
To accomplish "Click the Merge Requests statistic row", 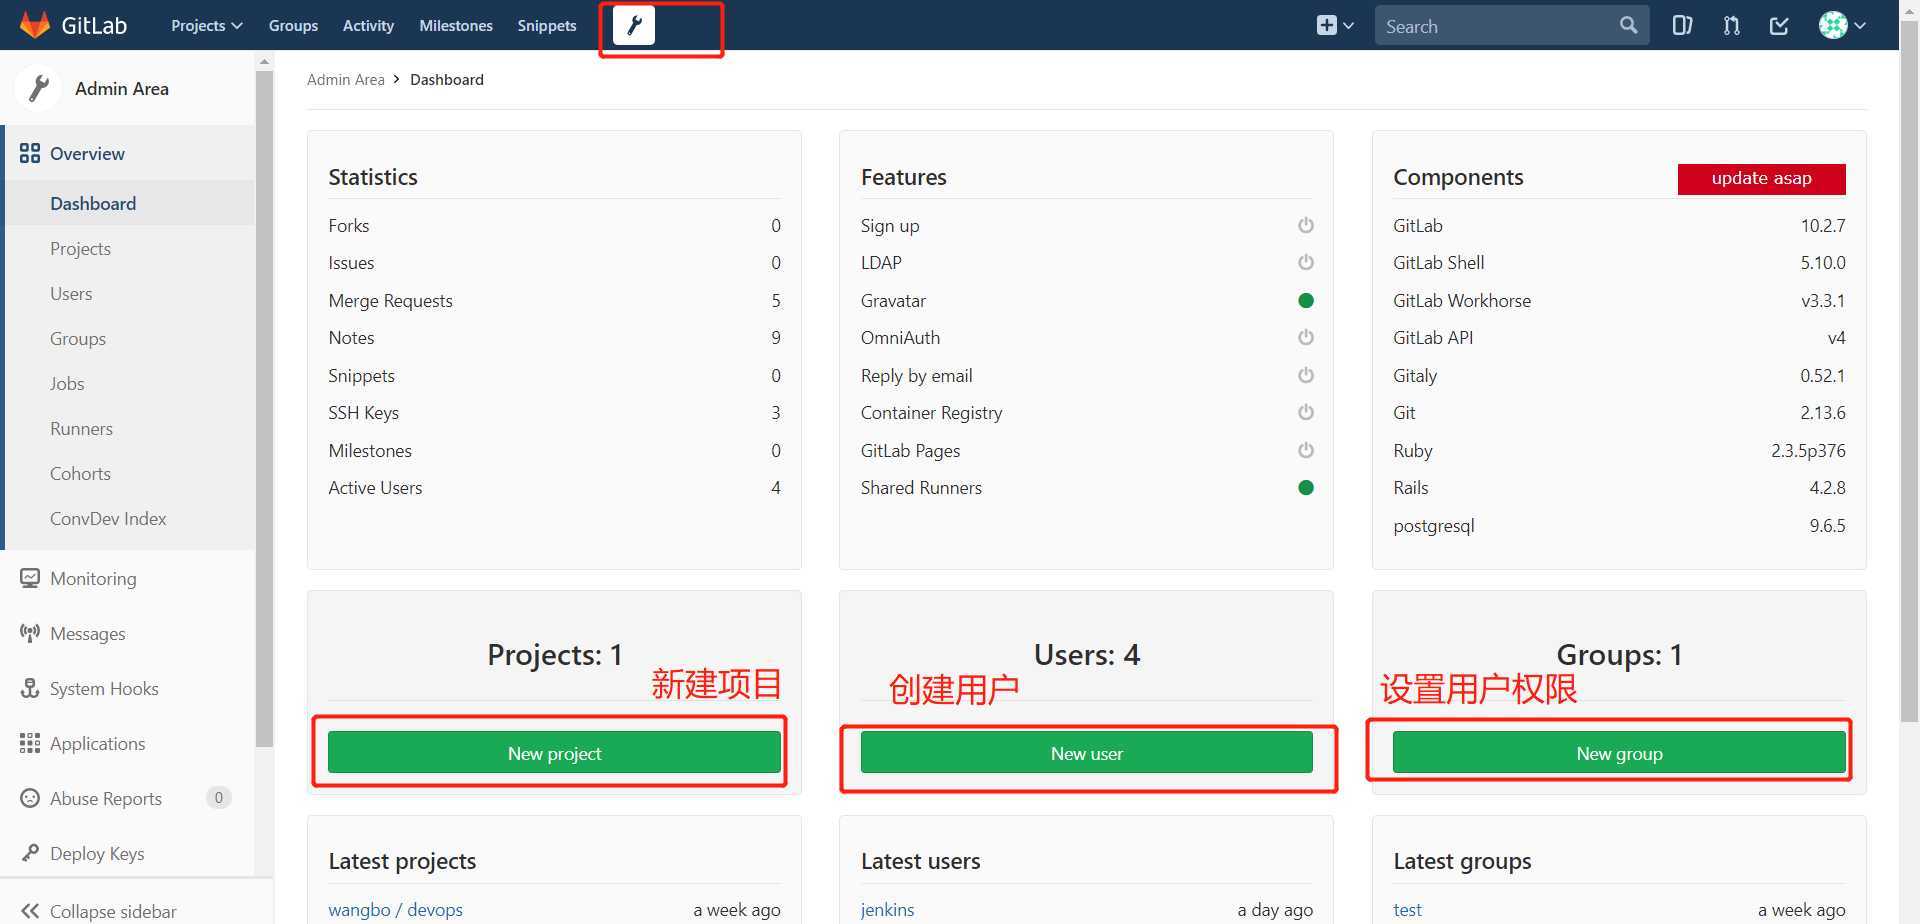I will (554, 300).
